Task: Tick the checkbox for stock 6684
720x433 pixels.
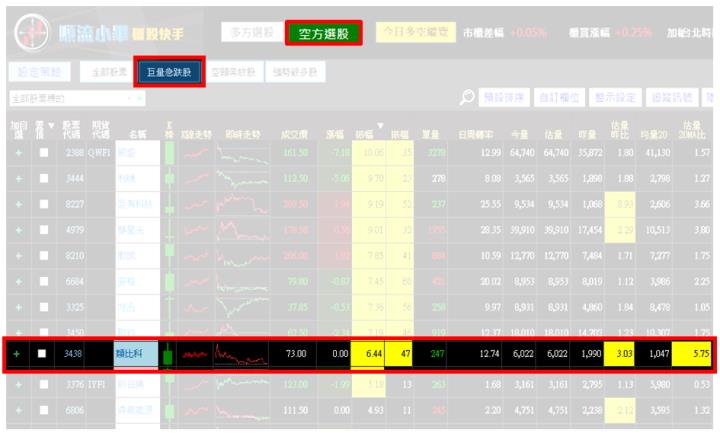Action: 44,281
